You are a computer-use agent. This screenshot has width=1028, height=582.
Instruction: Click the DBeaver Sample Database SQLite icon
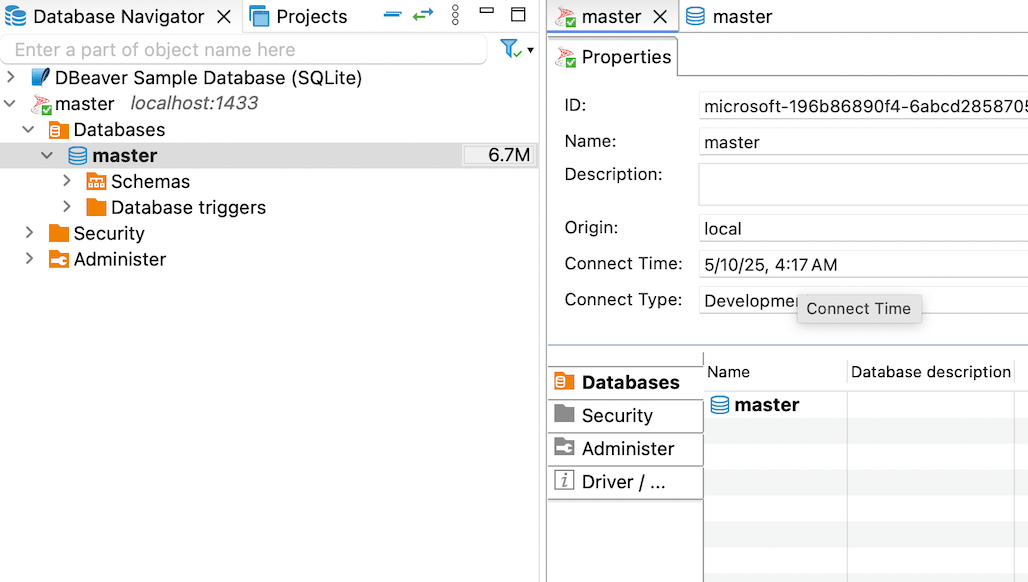click(x=40, y=78)
